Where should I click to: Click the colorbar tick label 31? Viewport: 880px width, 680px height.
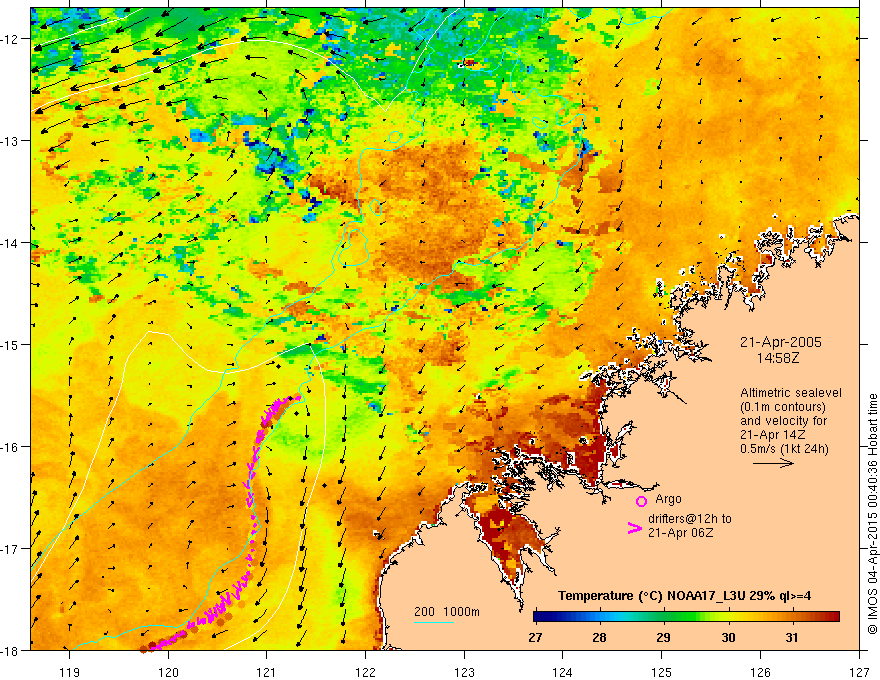[791, 637]
